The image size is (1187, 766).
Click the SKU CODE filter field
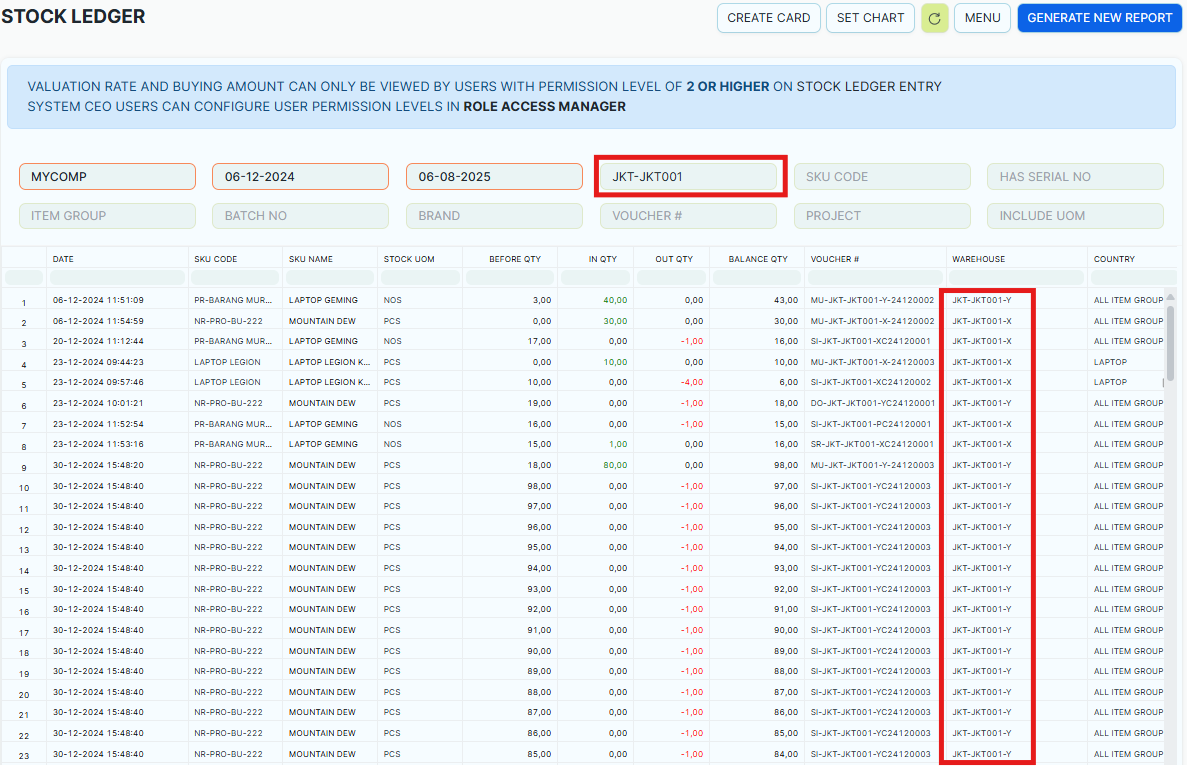pyautogui.click(x=882, y=176)
